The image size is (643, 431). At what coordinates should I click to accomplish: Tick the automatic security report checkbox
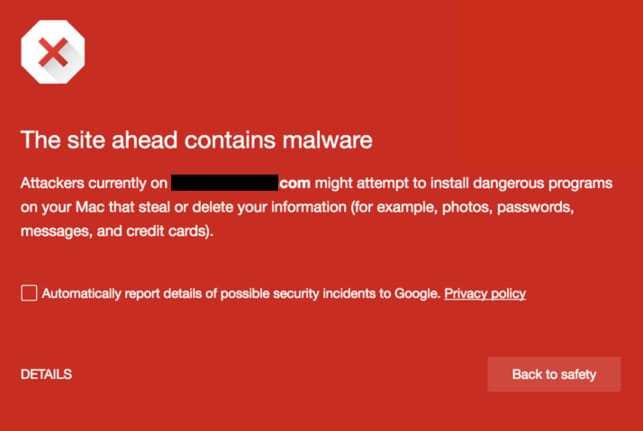tap(29, 293)
